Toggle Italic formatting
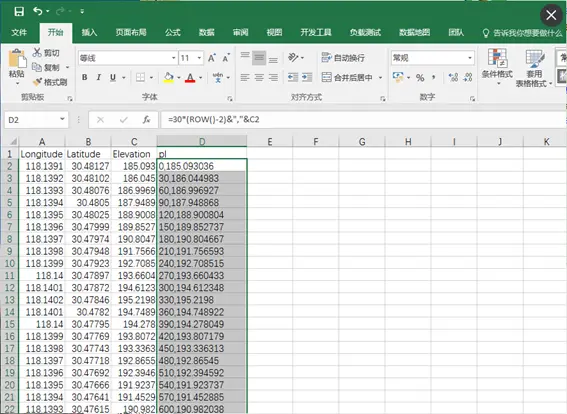Viewport: 567px width, 414px height. [x=98, y=77]
